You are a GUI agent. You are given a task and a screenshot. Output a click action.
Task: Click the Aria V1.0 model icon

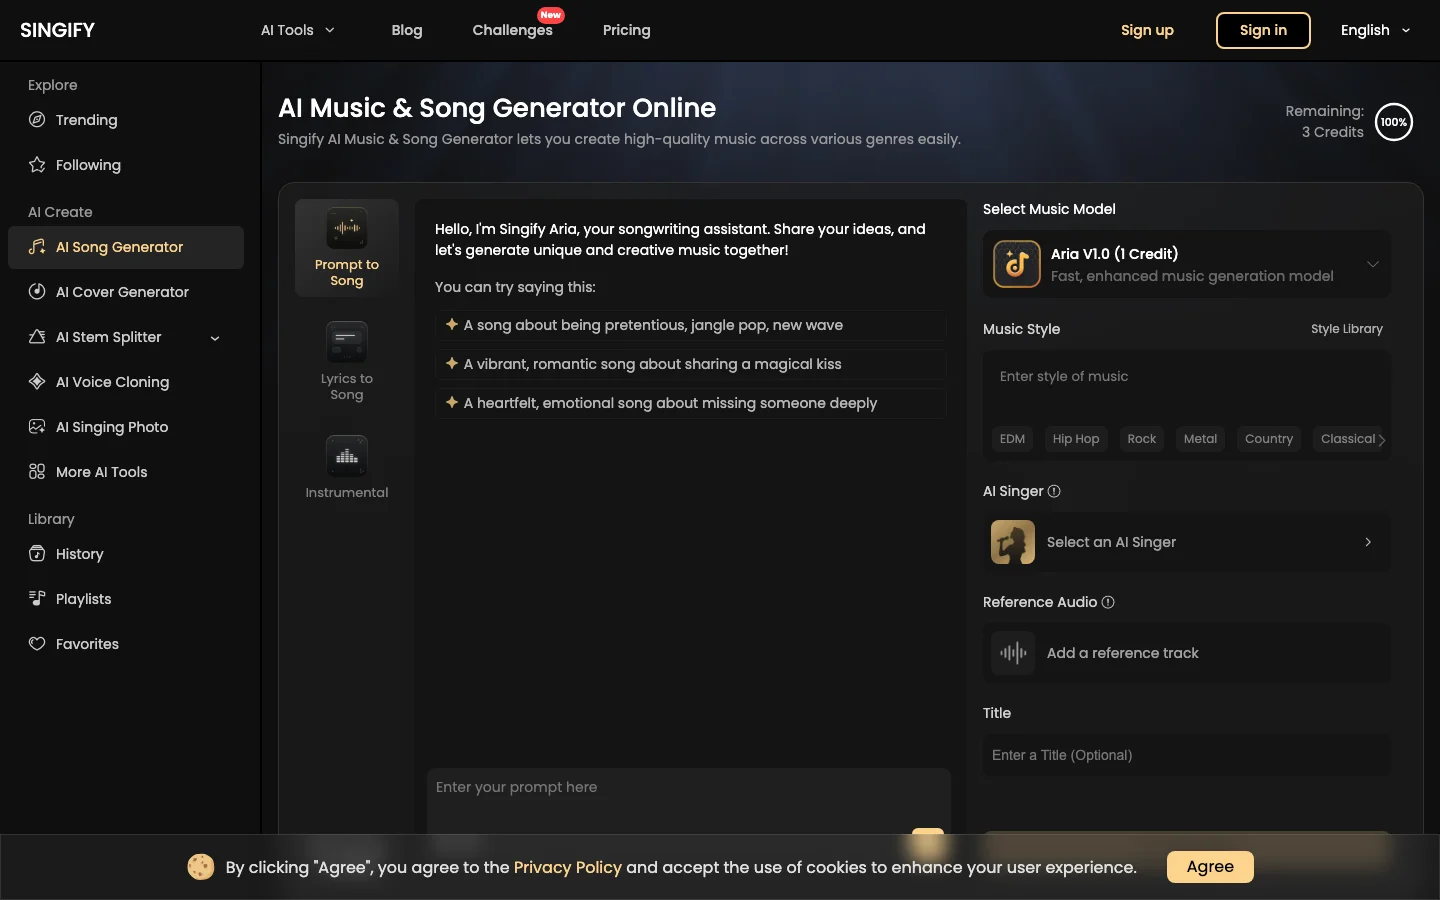coord(1017,264)
